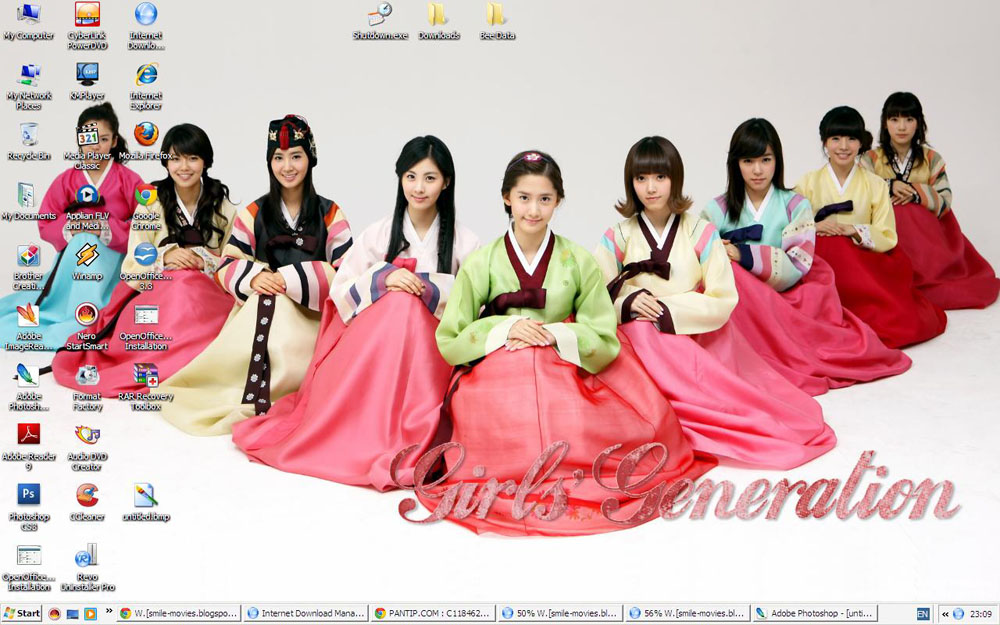Open the Audio DVD Creator shortcut
The width and height of the screenshot is (1000, 625).
pos(87,447)
